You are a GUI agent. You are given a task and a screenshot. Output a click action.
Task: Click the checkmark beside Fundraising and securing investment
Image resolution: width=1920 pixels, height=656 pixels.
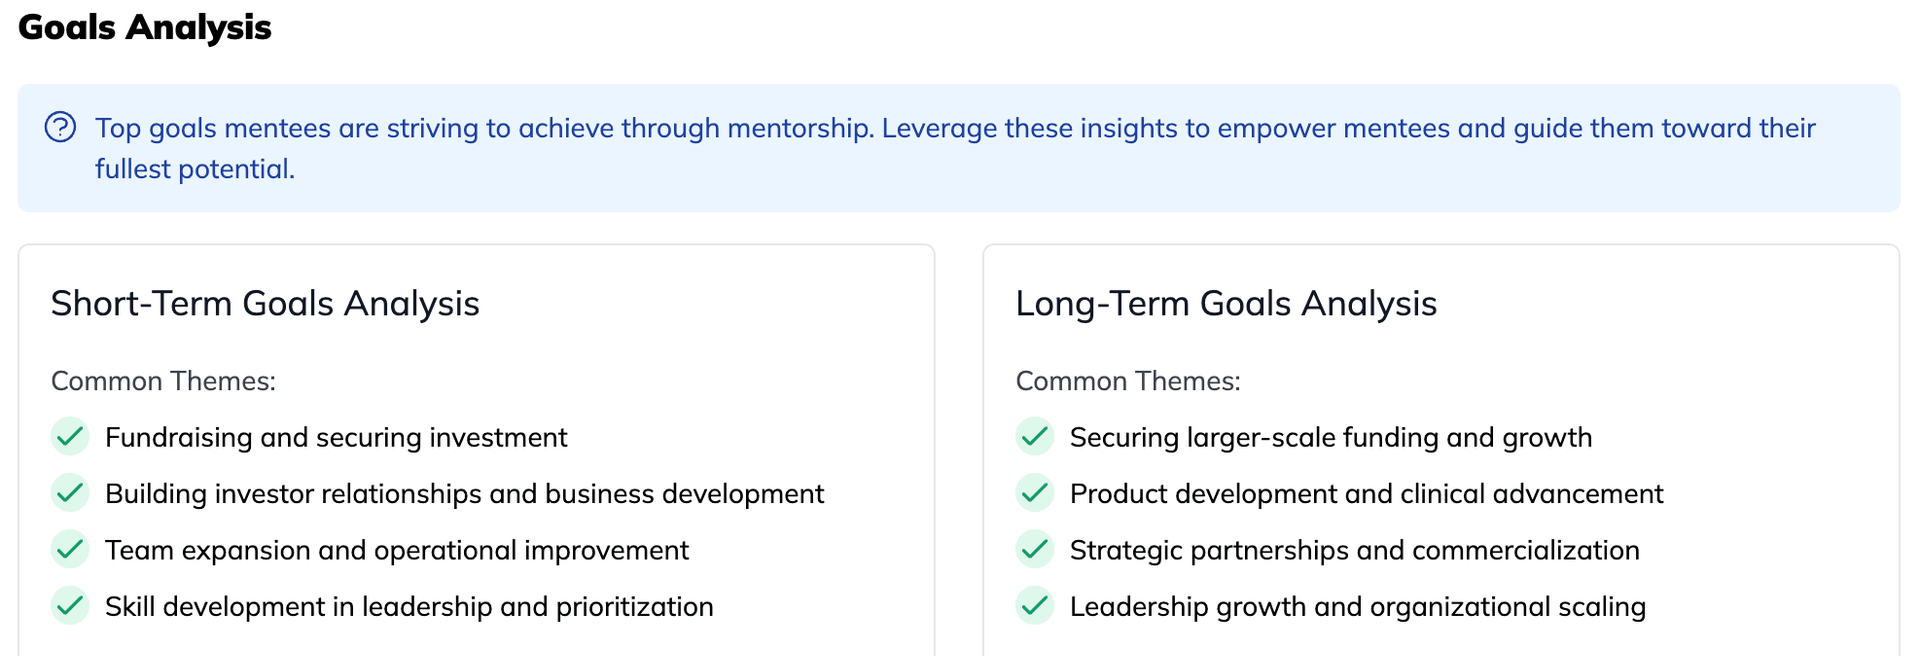[x=70, y=437]
